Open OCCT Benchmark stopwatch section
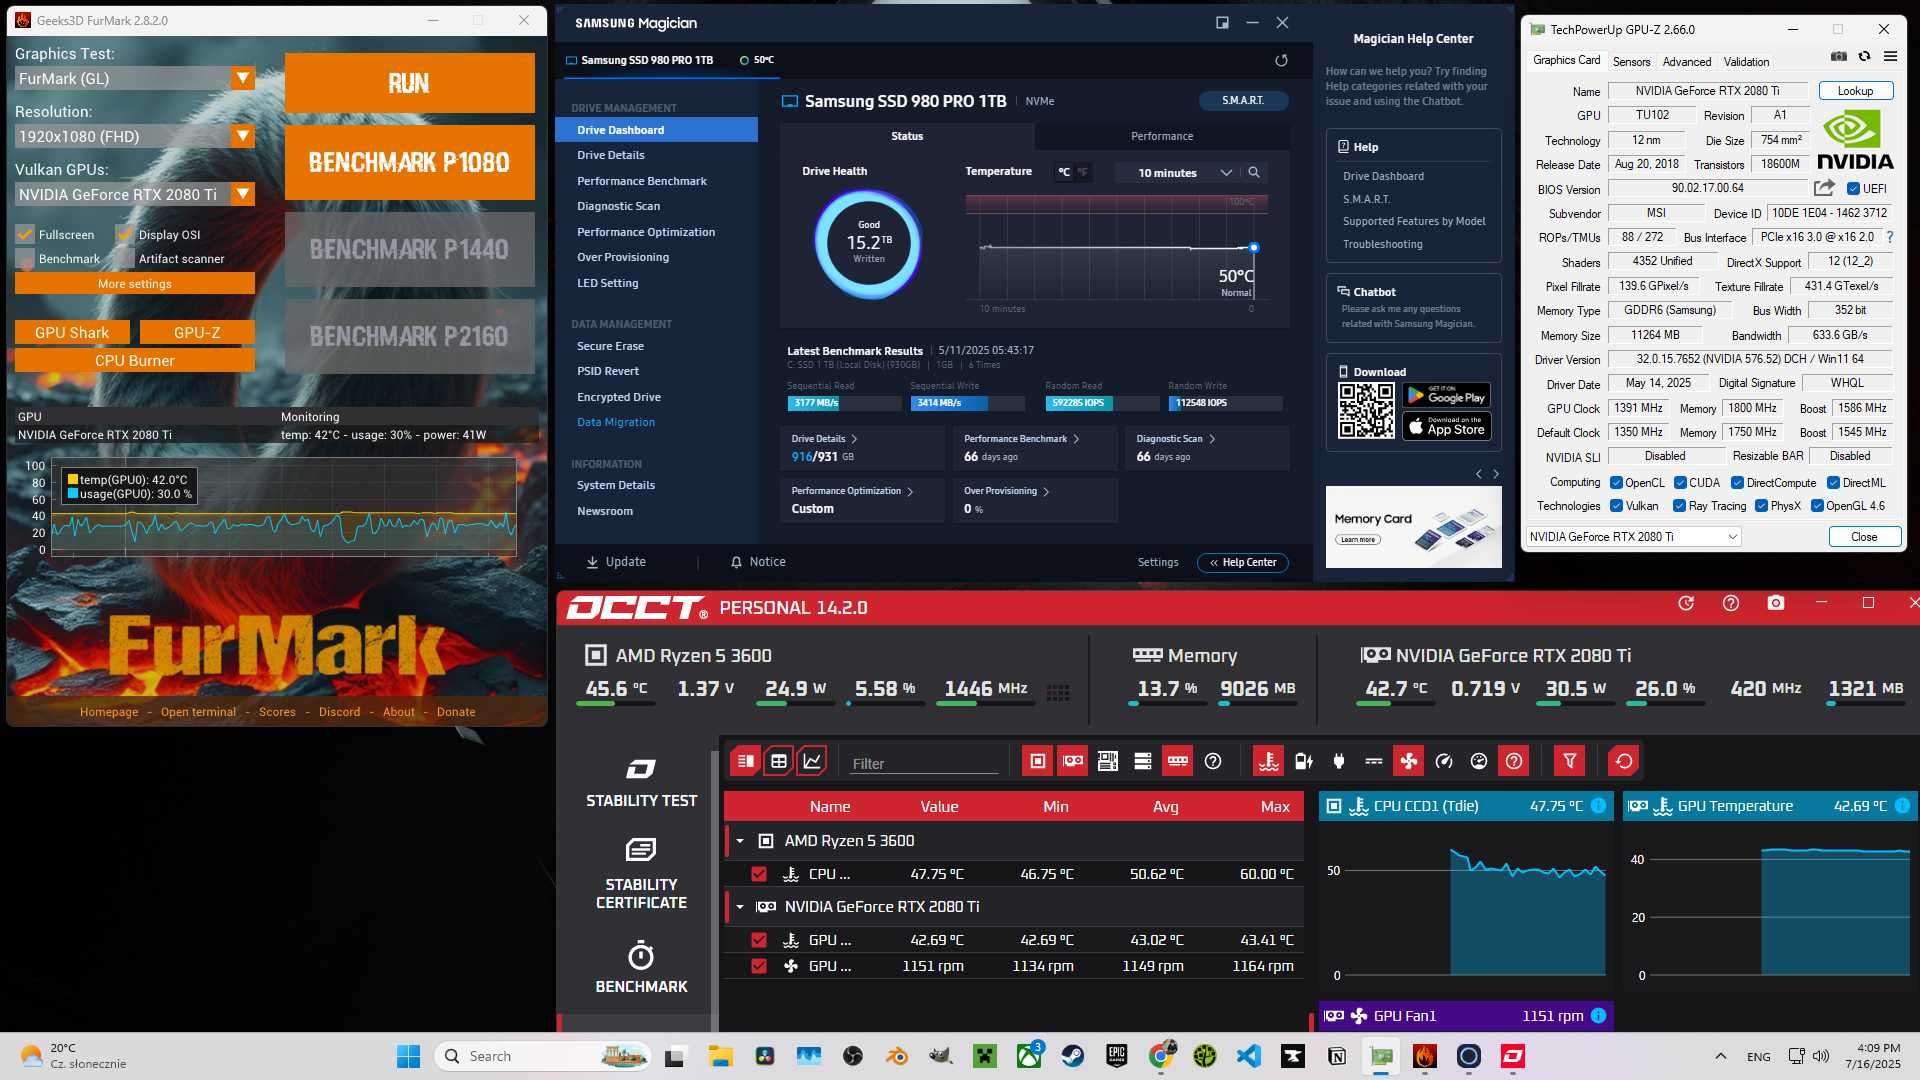The height and width of the screenshot is (1080, 1920). [x=641, y=967]
